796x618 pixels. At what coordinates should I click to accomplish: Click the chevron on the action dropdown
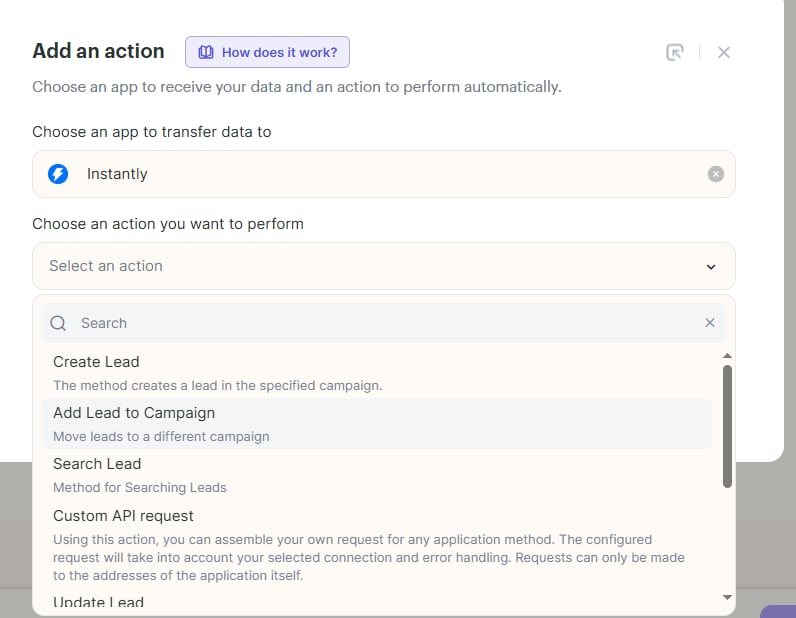coord(711,267)
